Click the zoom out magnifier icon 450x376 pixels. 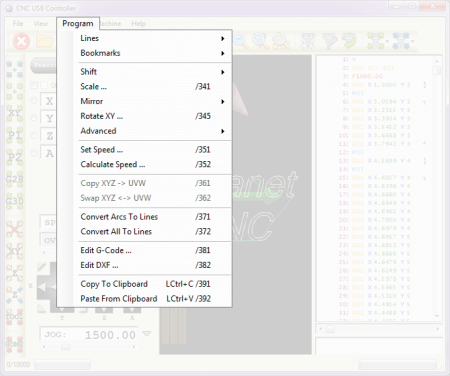(240, 41)
